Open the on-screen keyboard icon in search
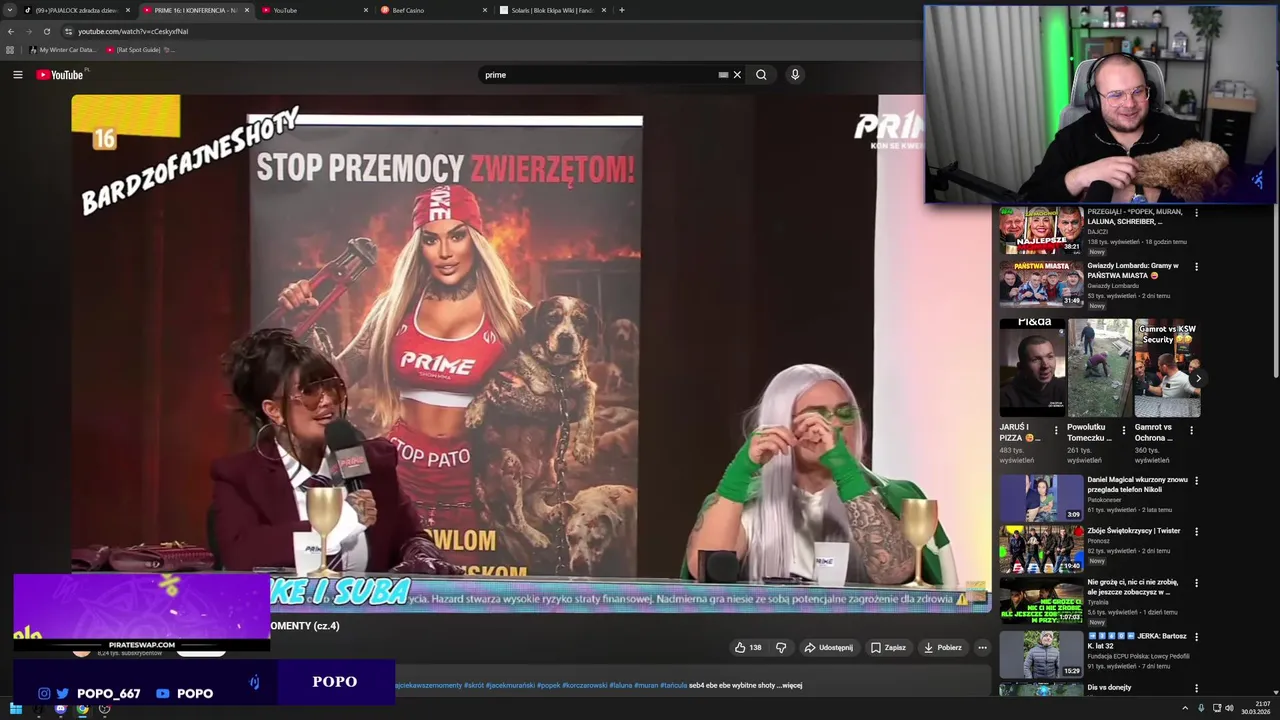Image resolution: width=1280 pixels, height=720 pixels. point(723,75)
